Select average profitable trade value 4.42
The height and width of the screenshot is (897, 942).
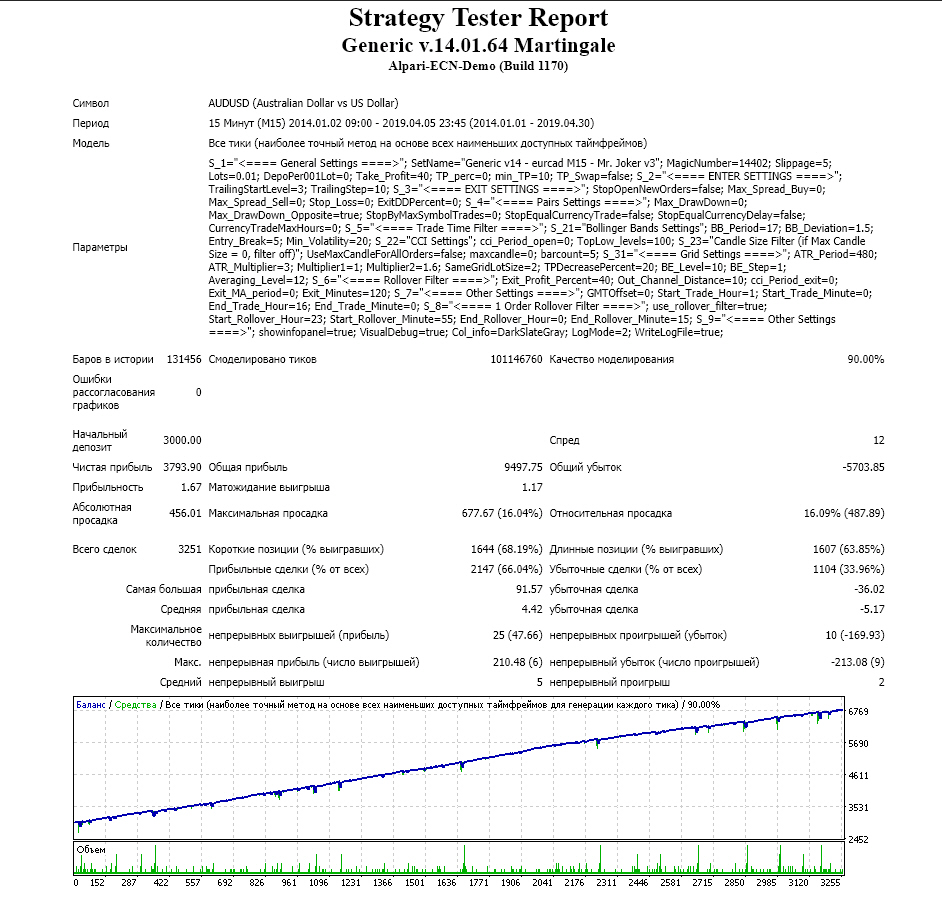click(532, 609)
